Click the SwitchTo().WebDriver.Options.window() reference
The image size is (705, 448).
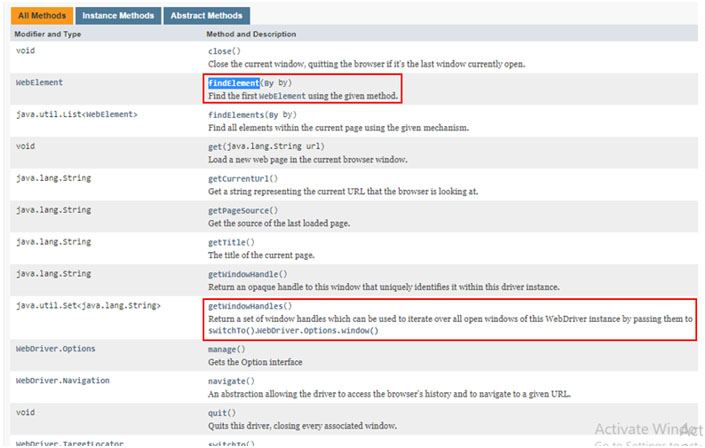coord(294,331)
